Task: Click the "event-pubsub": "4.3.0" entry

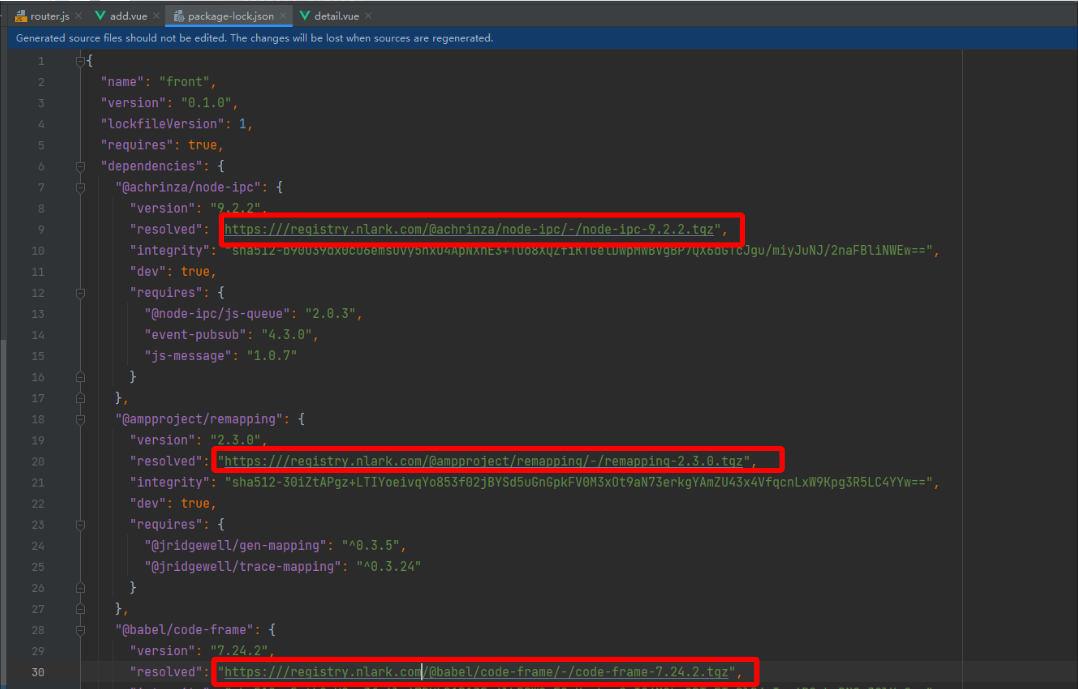Action: click(x=231, y=335)
